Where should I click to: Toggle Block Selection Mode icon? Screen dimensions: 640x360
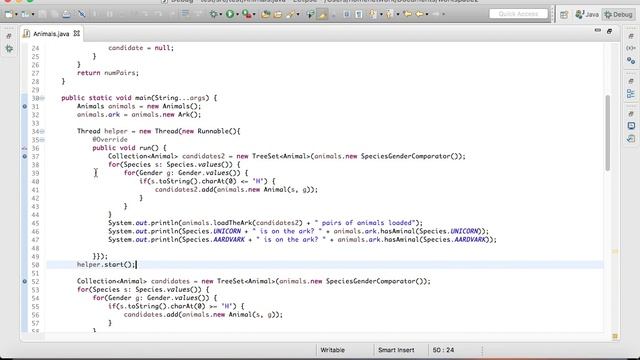pyautogui.click(x=347, y=14)
